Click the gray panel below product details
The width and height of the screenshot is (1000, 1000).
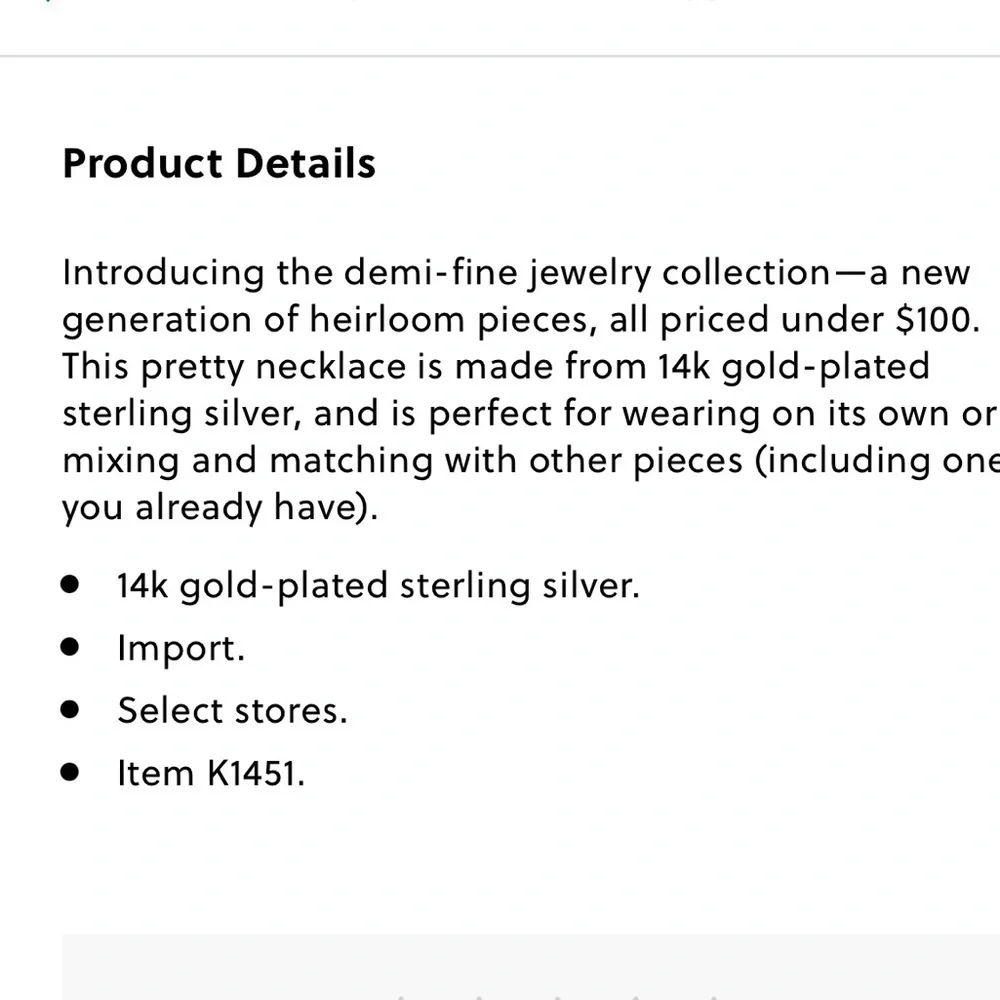coord(531,967)
